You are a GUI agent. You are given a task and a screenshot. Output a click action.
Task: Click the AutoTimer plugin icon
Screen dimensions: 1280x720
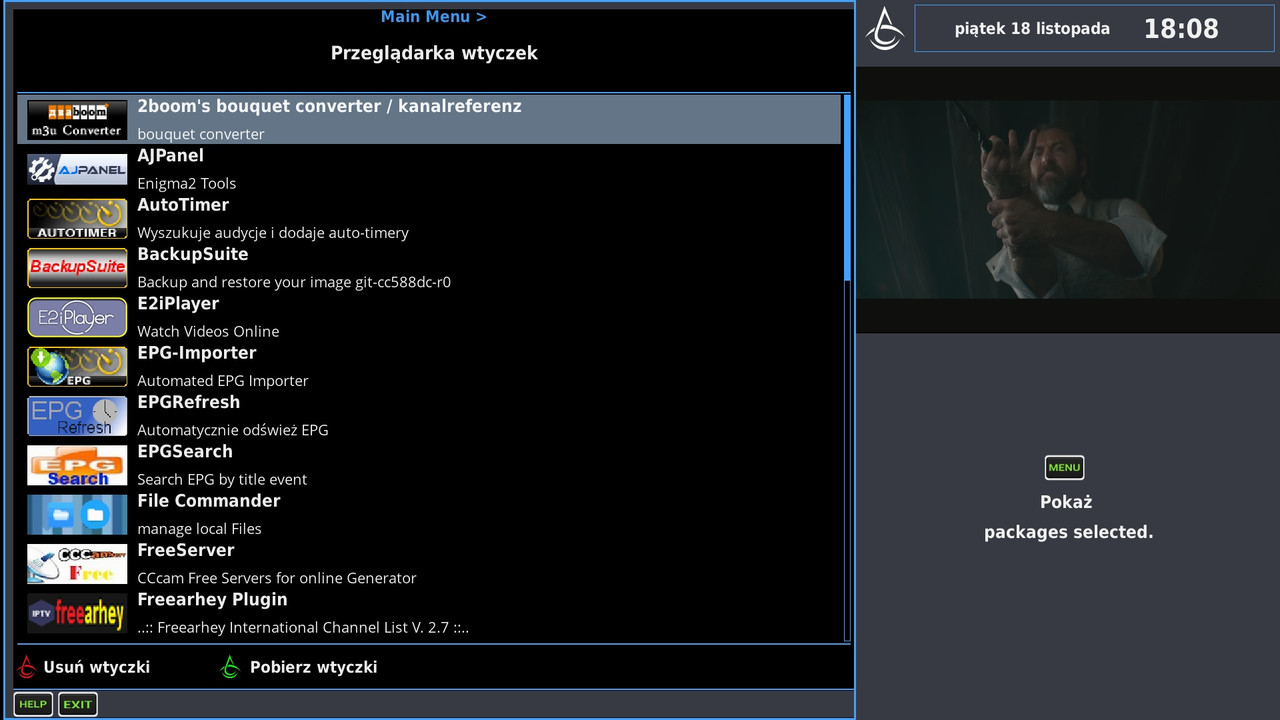click(77, 218)
